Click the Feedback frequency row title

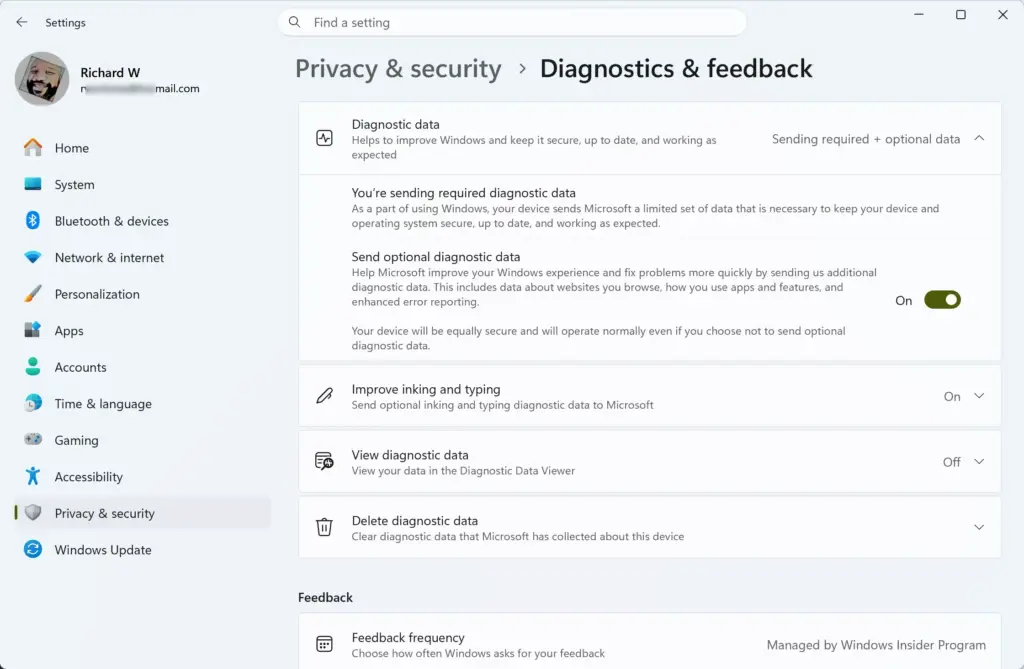pos(408,638)
